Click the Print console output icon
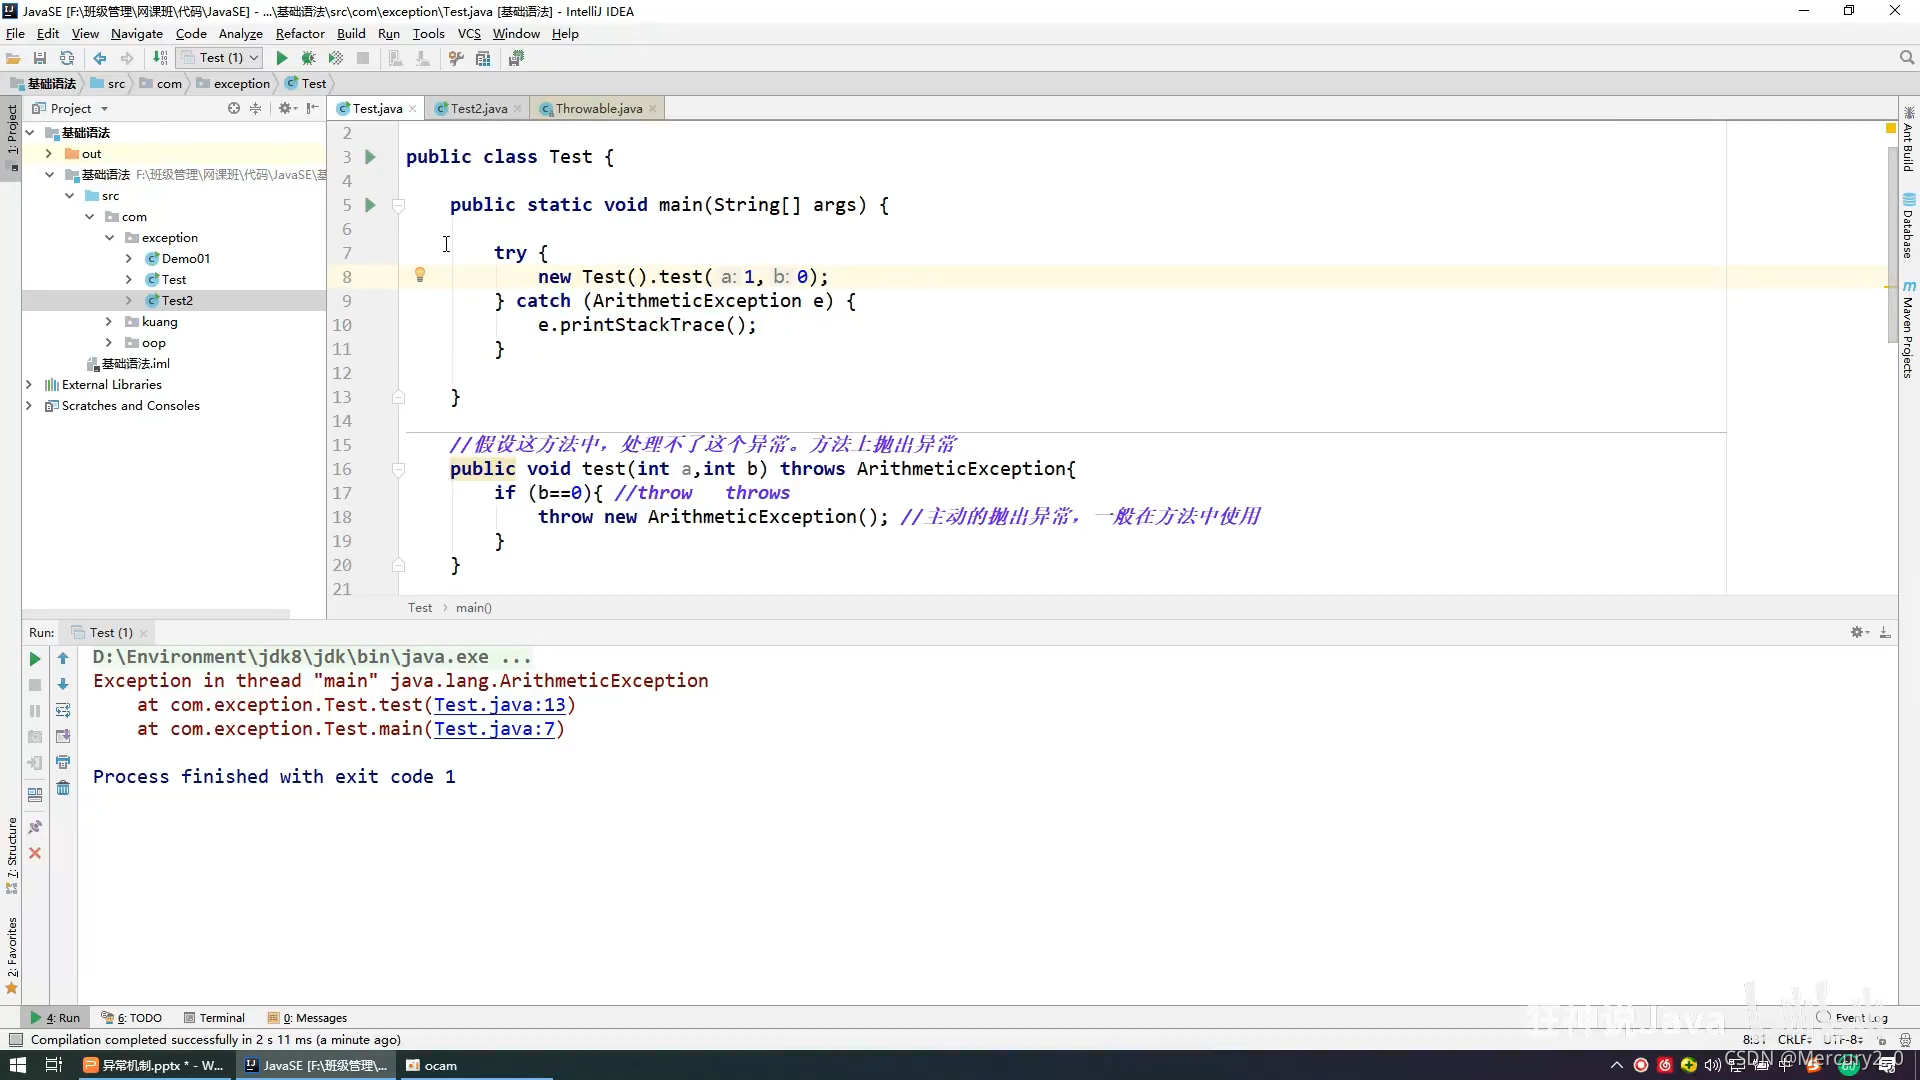The width and height of the screenshot is (1920, 1080). (x=63, y=763)
